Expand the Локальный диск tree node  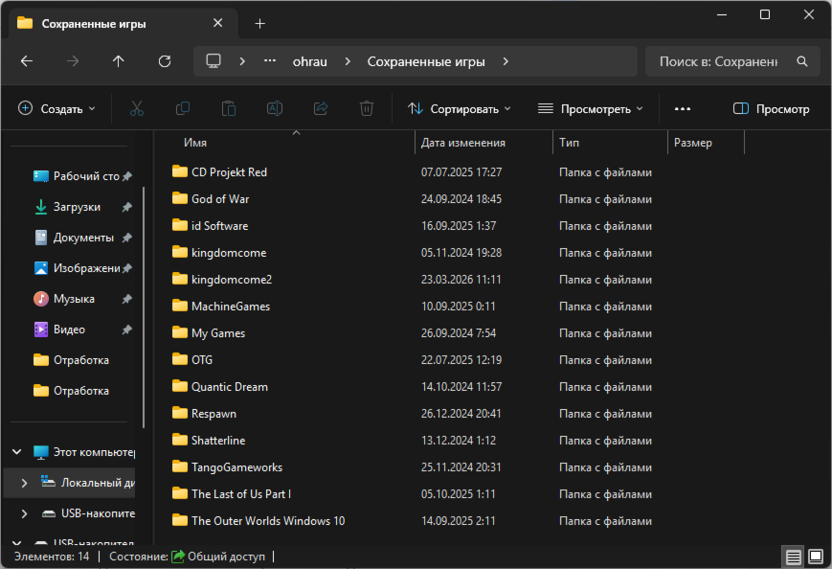point(24,483)
